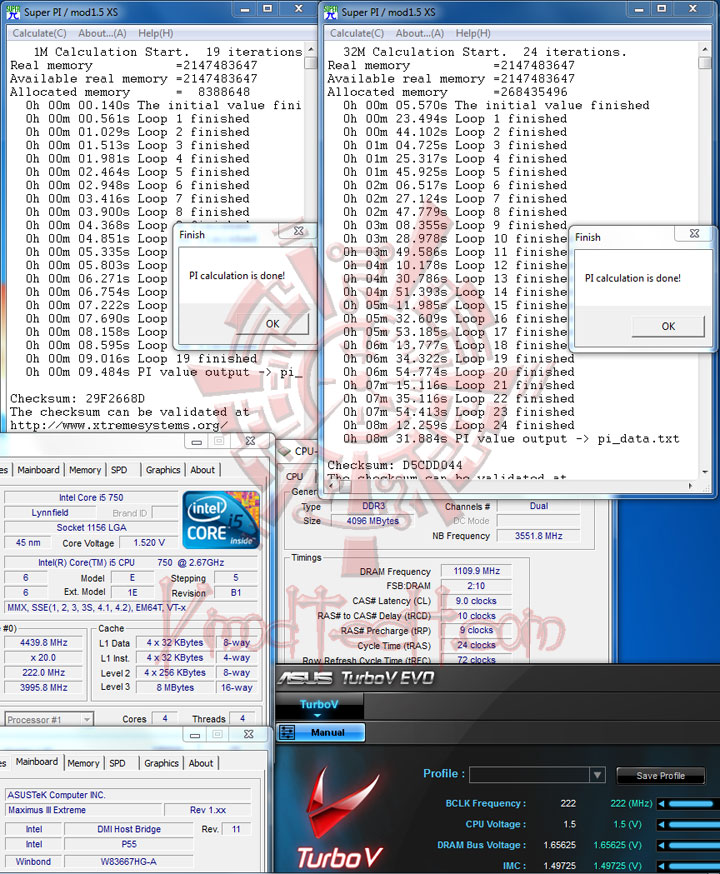
Task: Click horizontal scroll left arrow in 32M window
Action: (x=332, y=486)
